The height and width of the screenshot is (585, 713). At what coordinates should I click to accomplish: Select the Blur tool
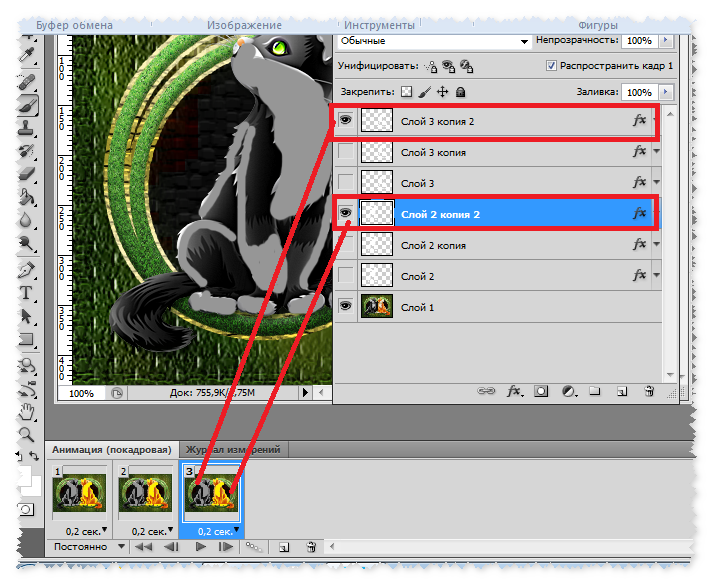pos(26,220)
